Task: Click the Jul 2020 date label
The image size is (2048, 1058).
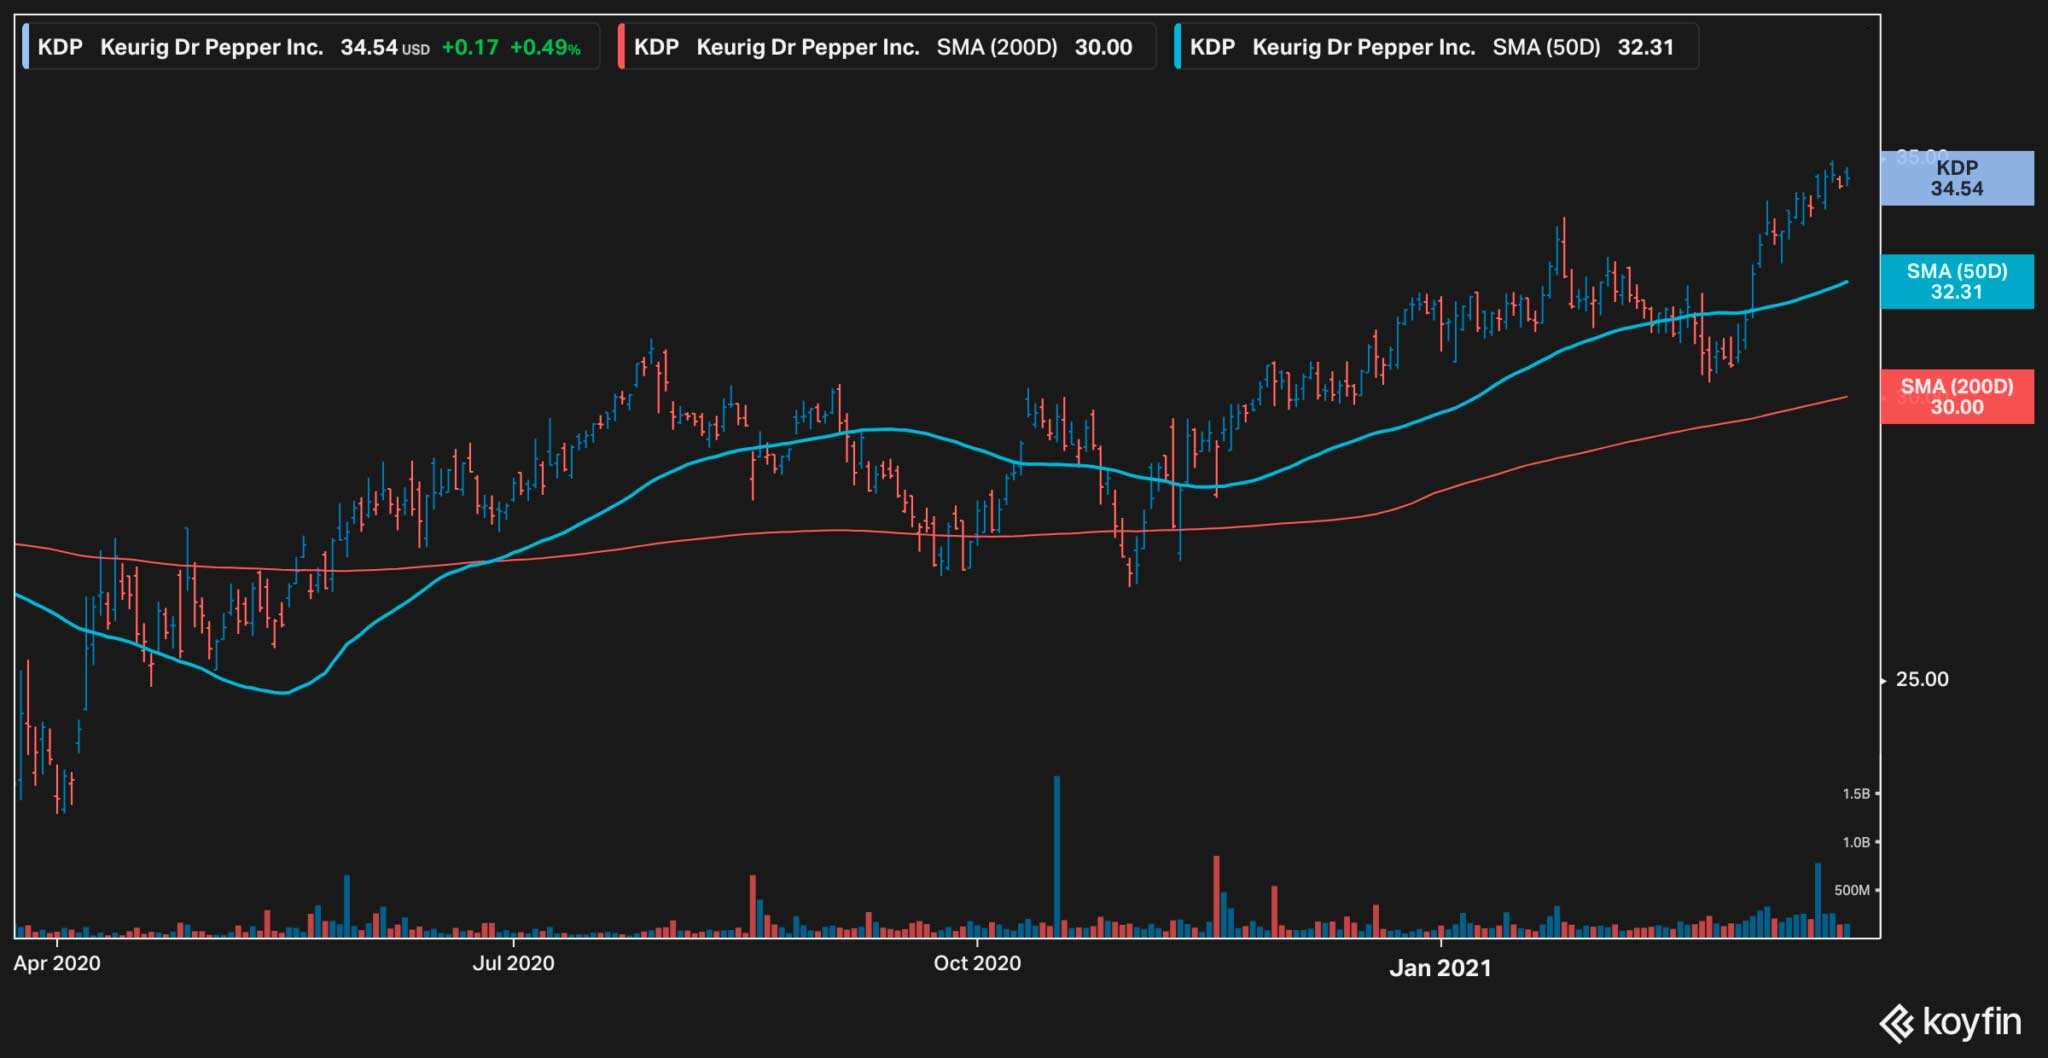Action: [x=513, y=963]
